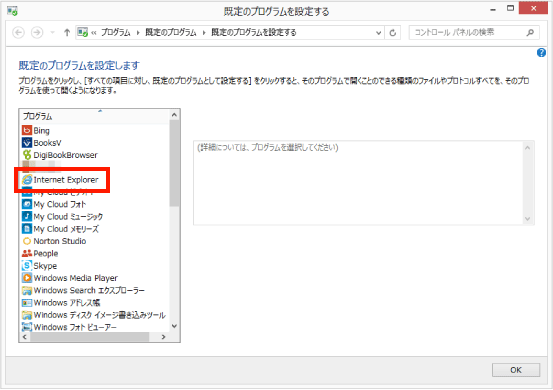Click the search magnifier icon
The width and height of the screenshot is (553, 390).
[x=530, y=33]
